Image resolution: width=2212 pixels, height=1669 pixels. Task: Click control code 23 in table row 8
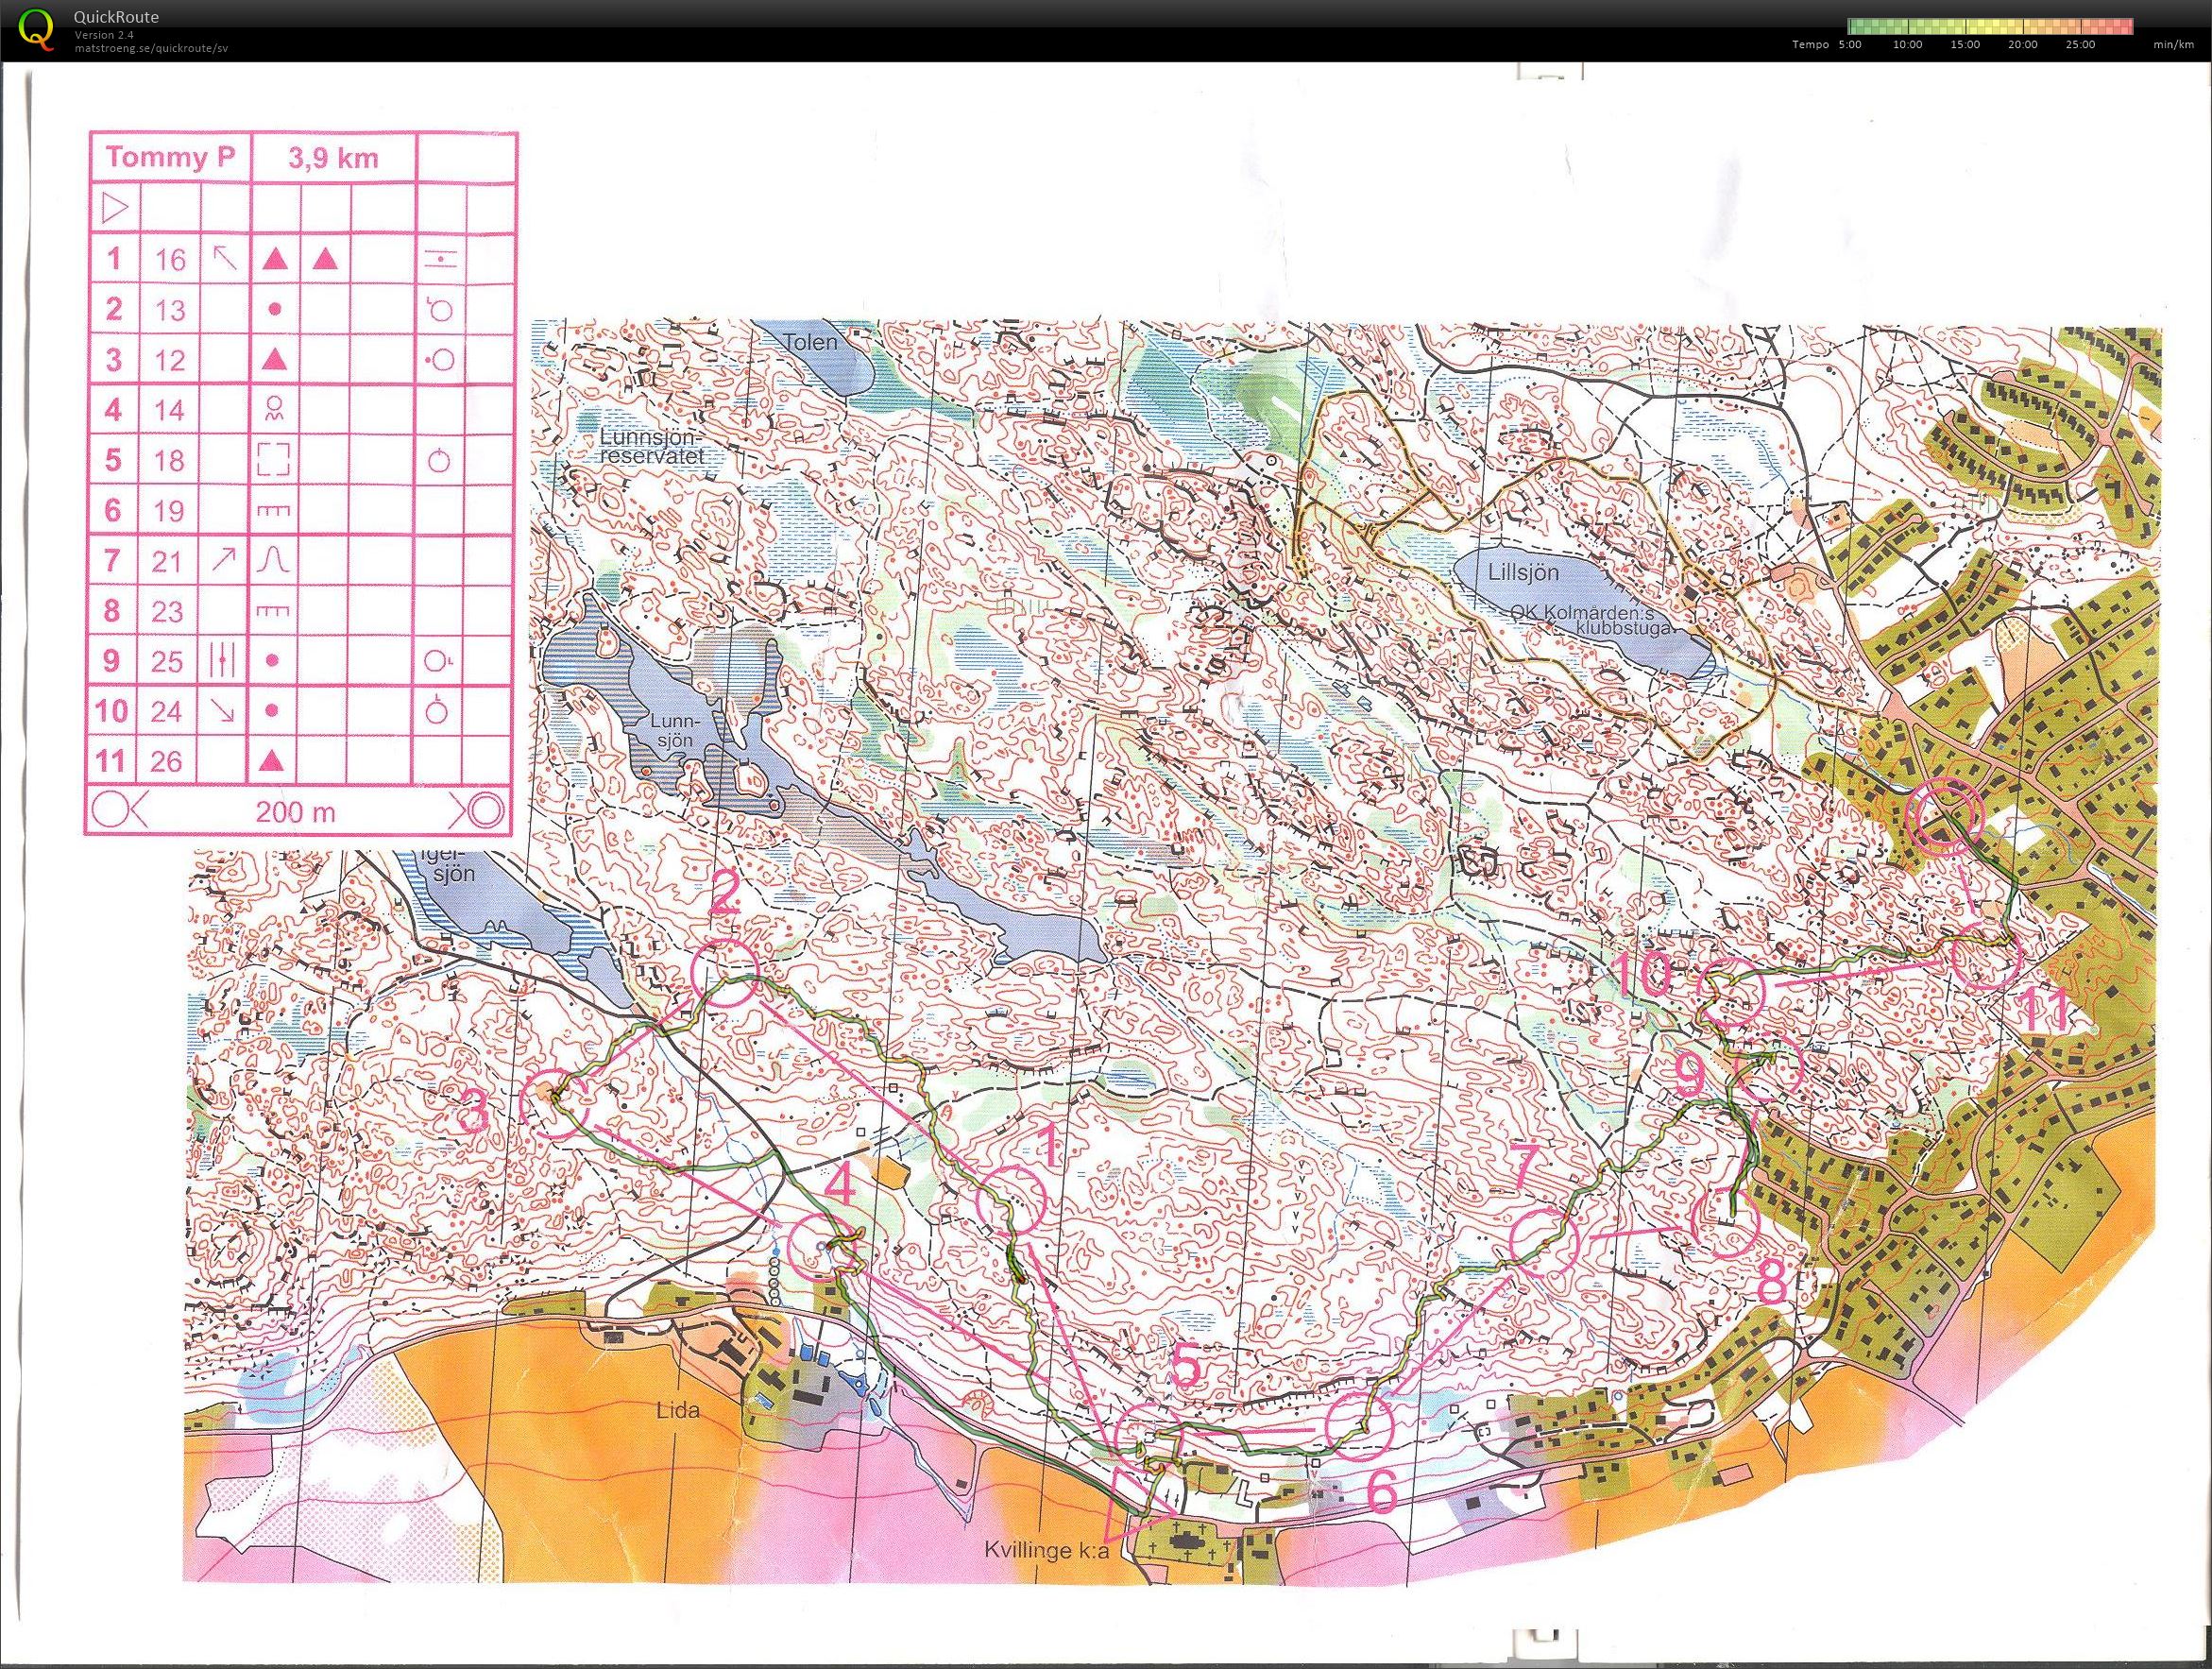point(168,611)
